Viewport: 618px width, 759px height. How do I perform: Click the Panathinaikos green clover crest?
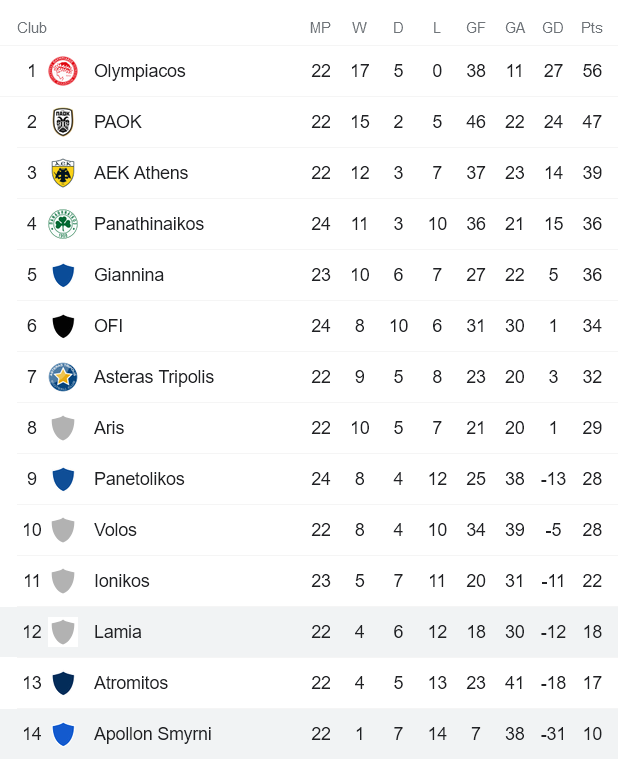pos(63,224)
